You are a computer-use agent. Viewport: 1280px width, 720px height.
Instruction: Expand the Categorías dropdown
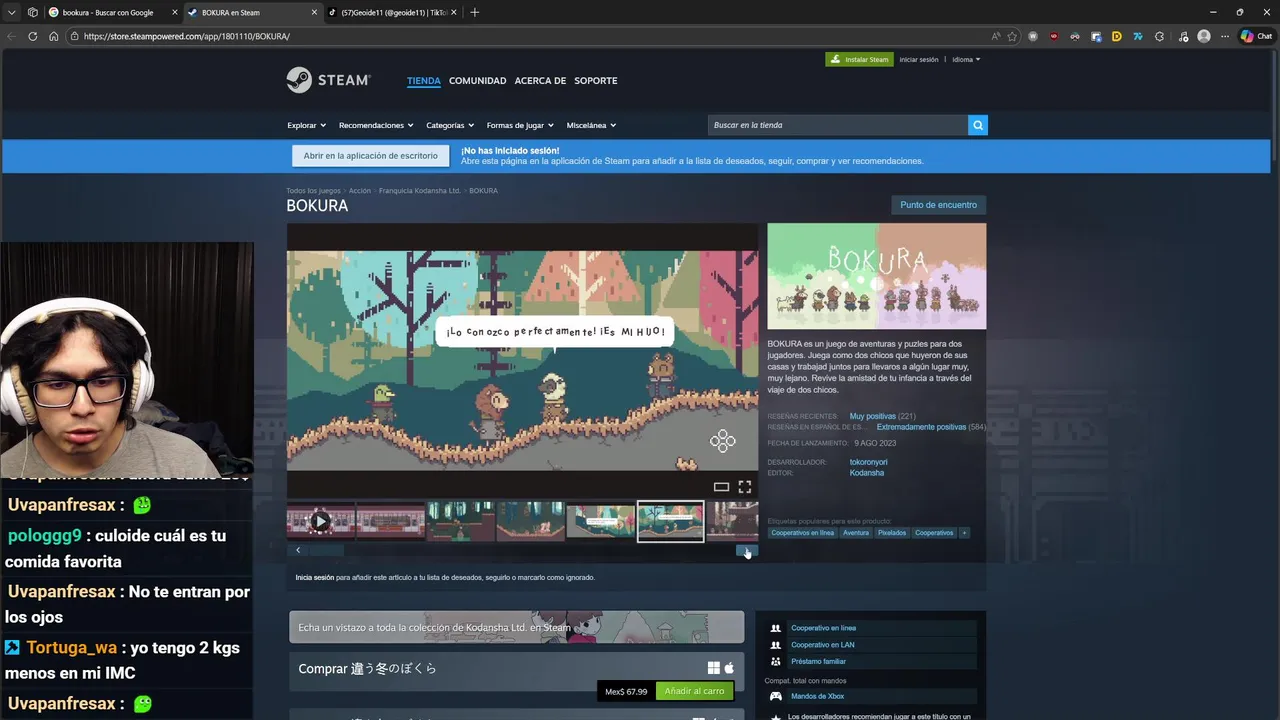(450, 125)
